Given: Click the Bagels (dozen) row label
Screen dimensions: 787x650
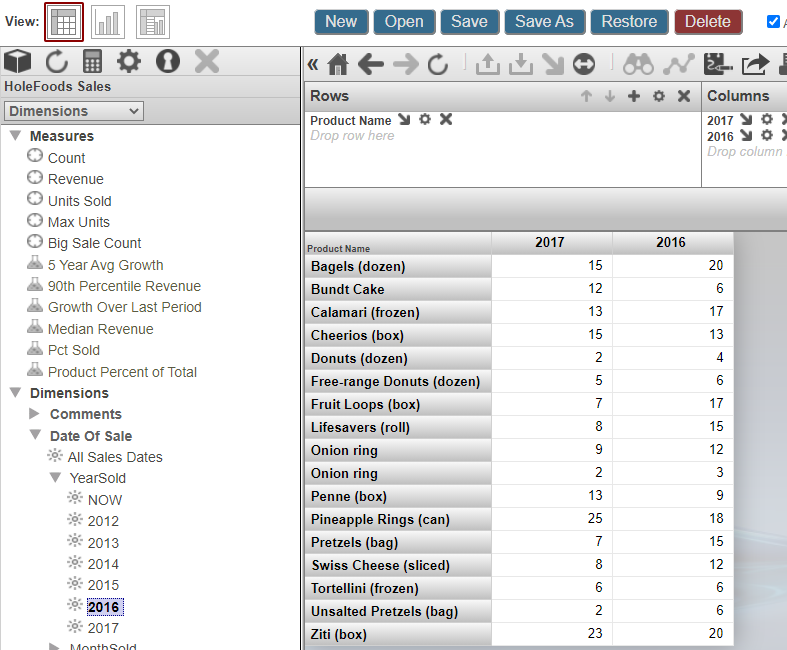Looking at the screenshot, I should (x=398, y=267).
